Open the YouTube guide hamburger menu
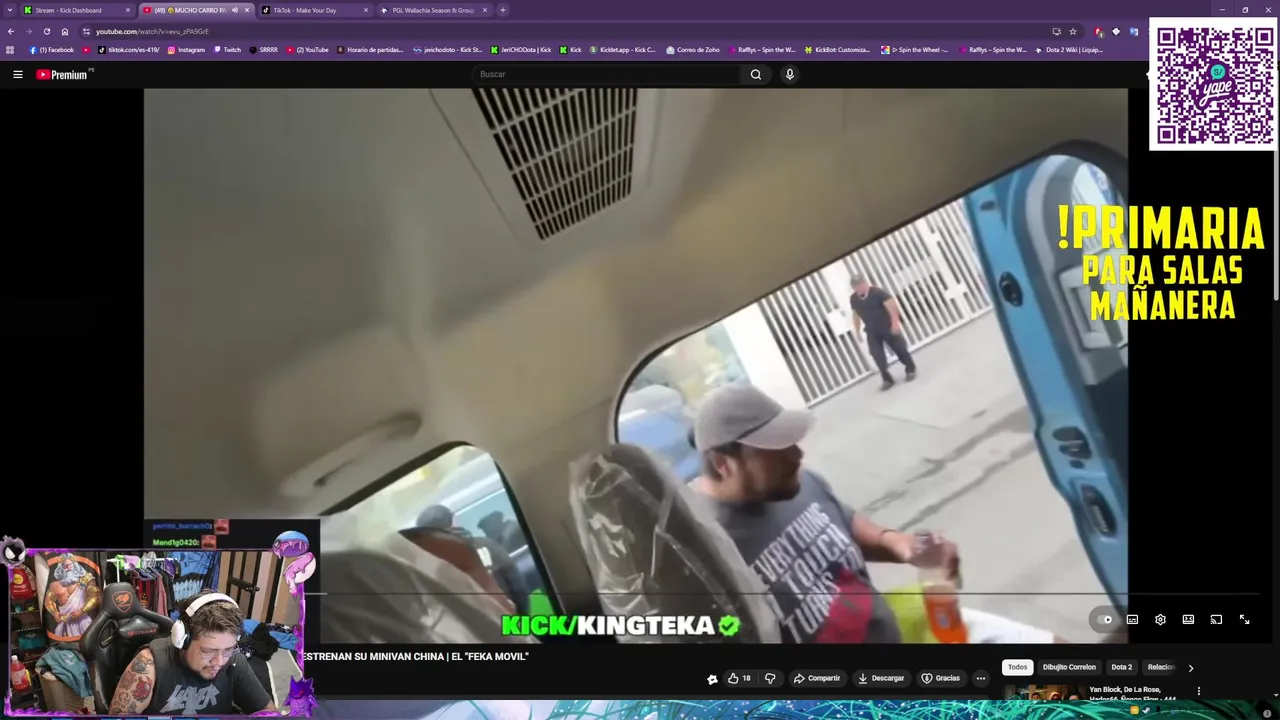Screen dimensions: 1280x720 click(x=17, y=74)
